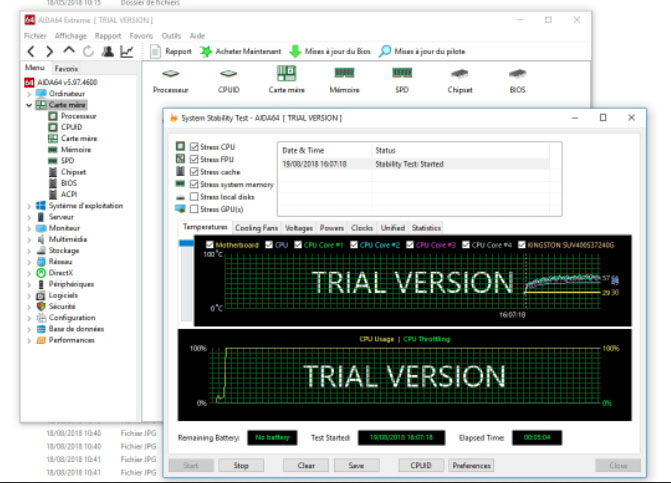The height and width of the screenshot is (483, 671).
Task: Click Acheter Maintenant in the toolbar
Action: point(241,51)
